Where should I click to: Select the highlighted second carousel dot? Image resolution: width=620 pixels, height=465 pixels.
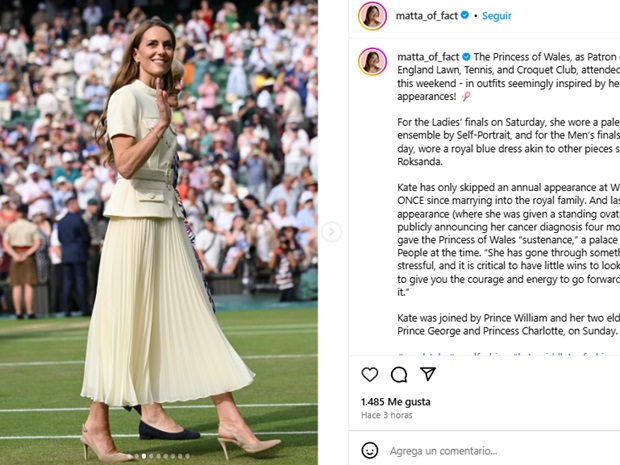click(144, 456)
